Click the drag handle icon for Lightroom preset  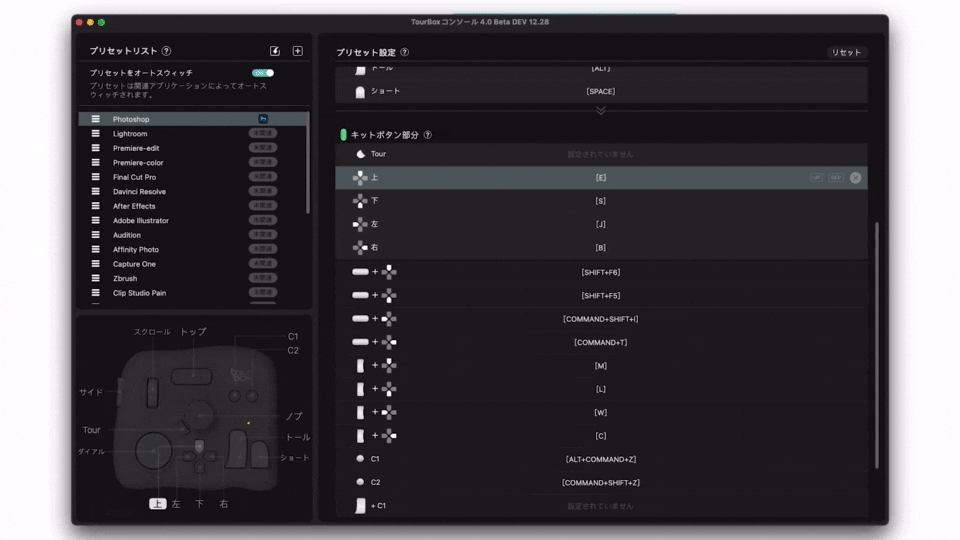(x=96, y=133)
